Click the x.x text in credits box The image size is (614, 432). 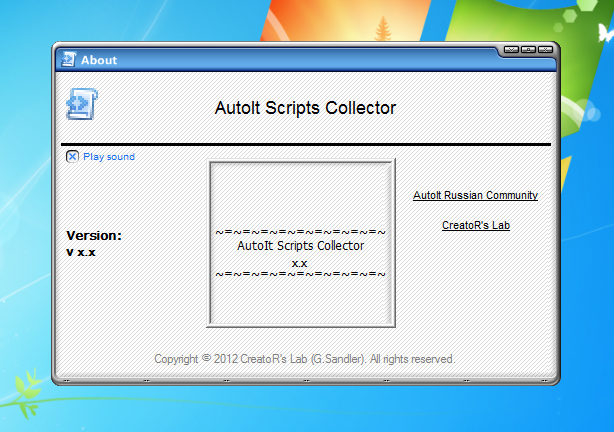pyautogui.click(x=300, y=264)
